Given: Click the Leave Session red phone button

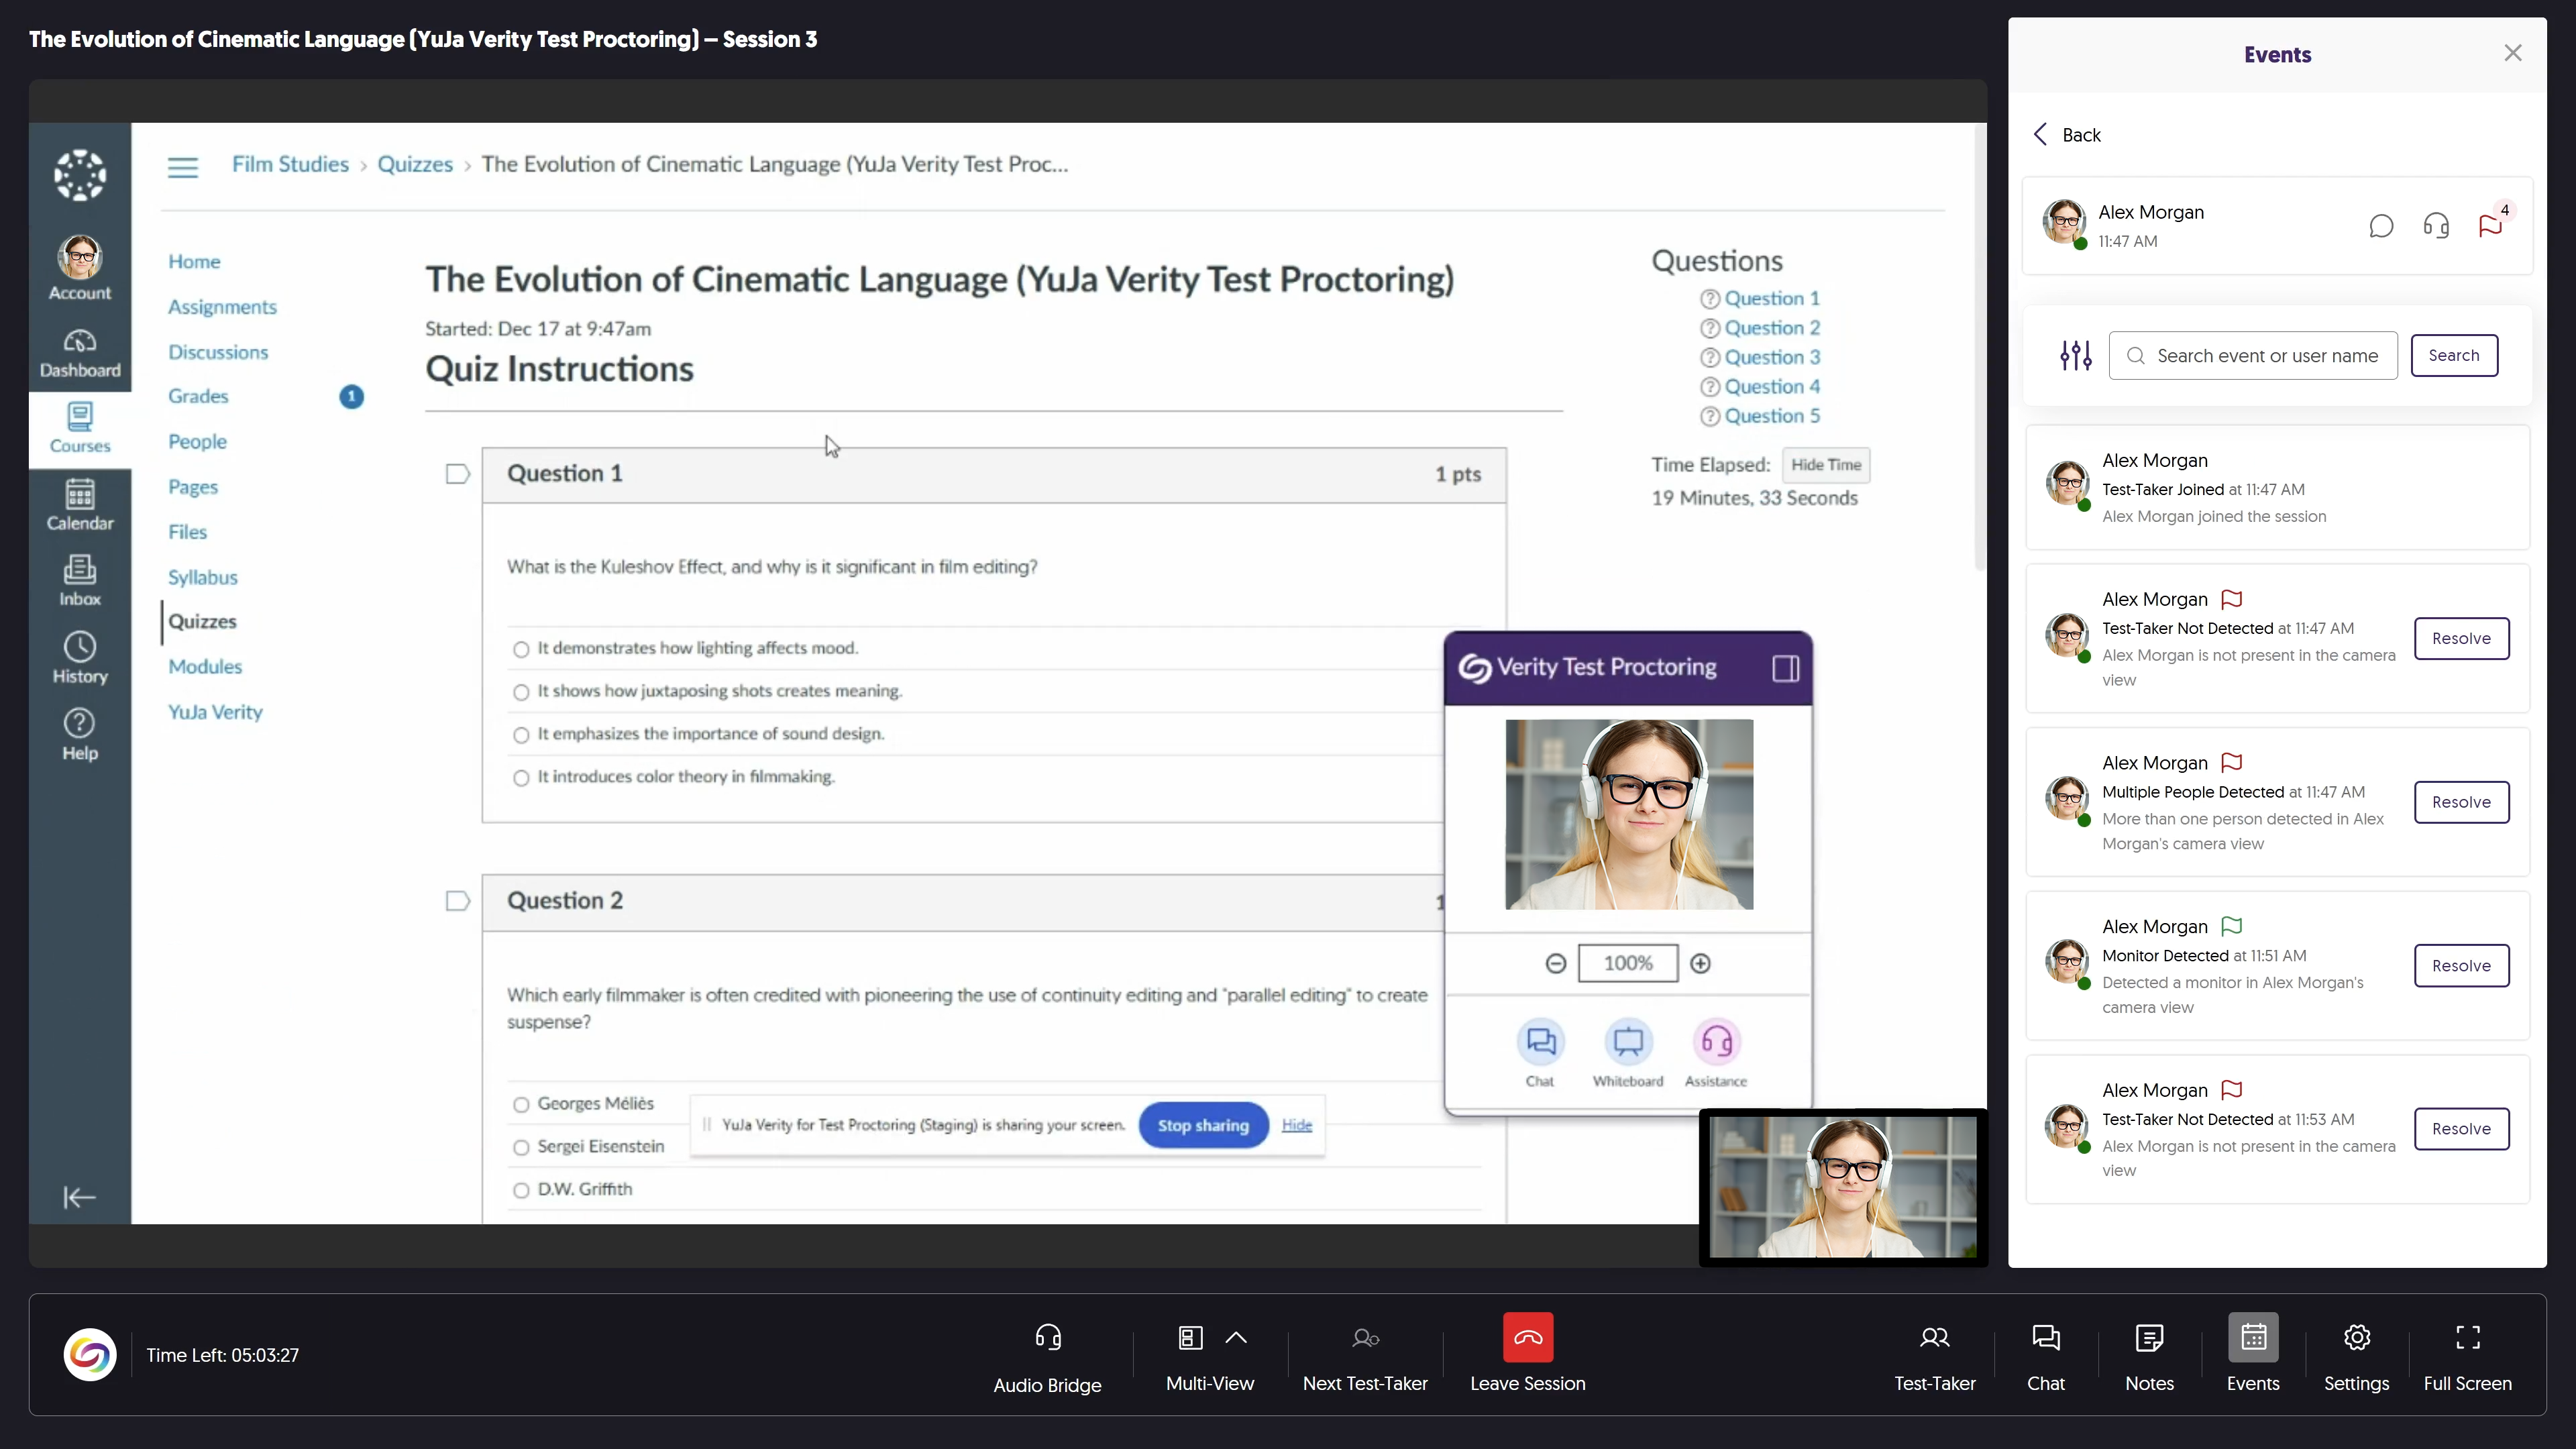Looking at the screenshot, I should pos(1527,1338).
